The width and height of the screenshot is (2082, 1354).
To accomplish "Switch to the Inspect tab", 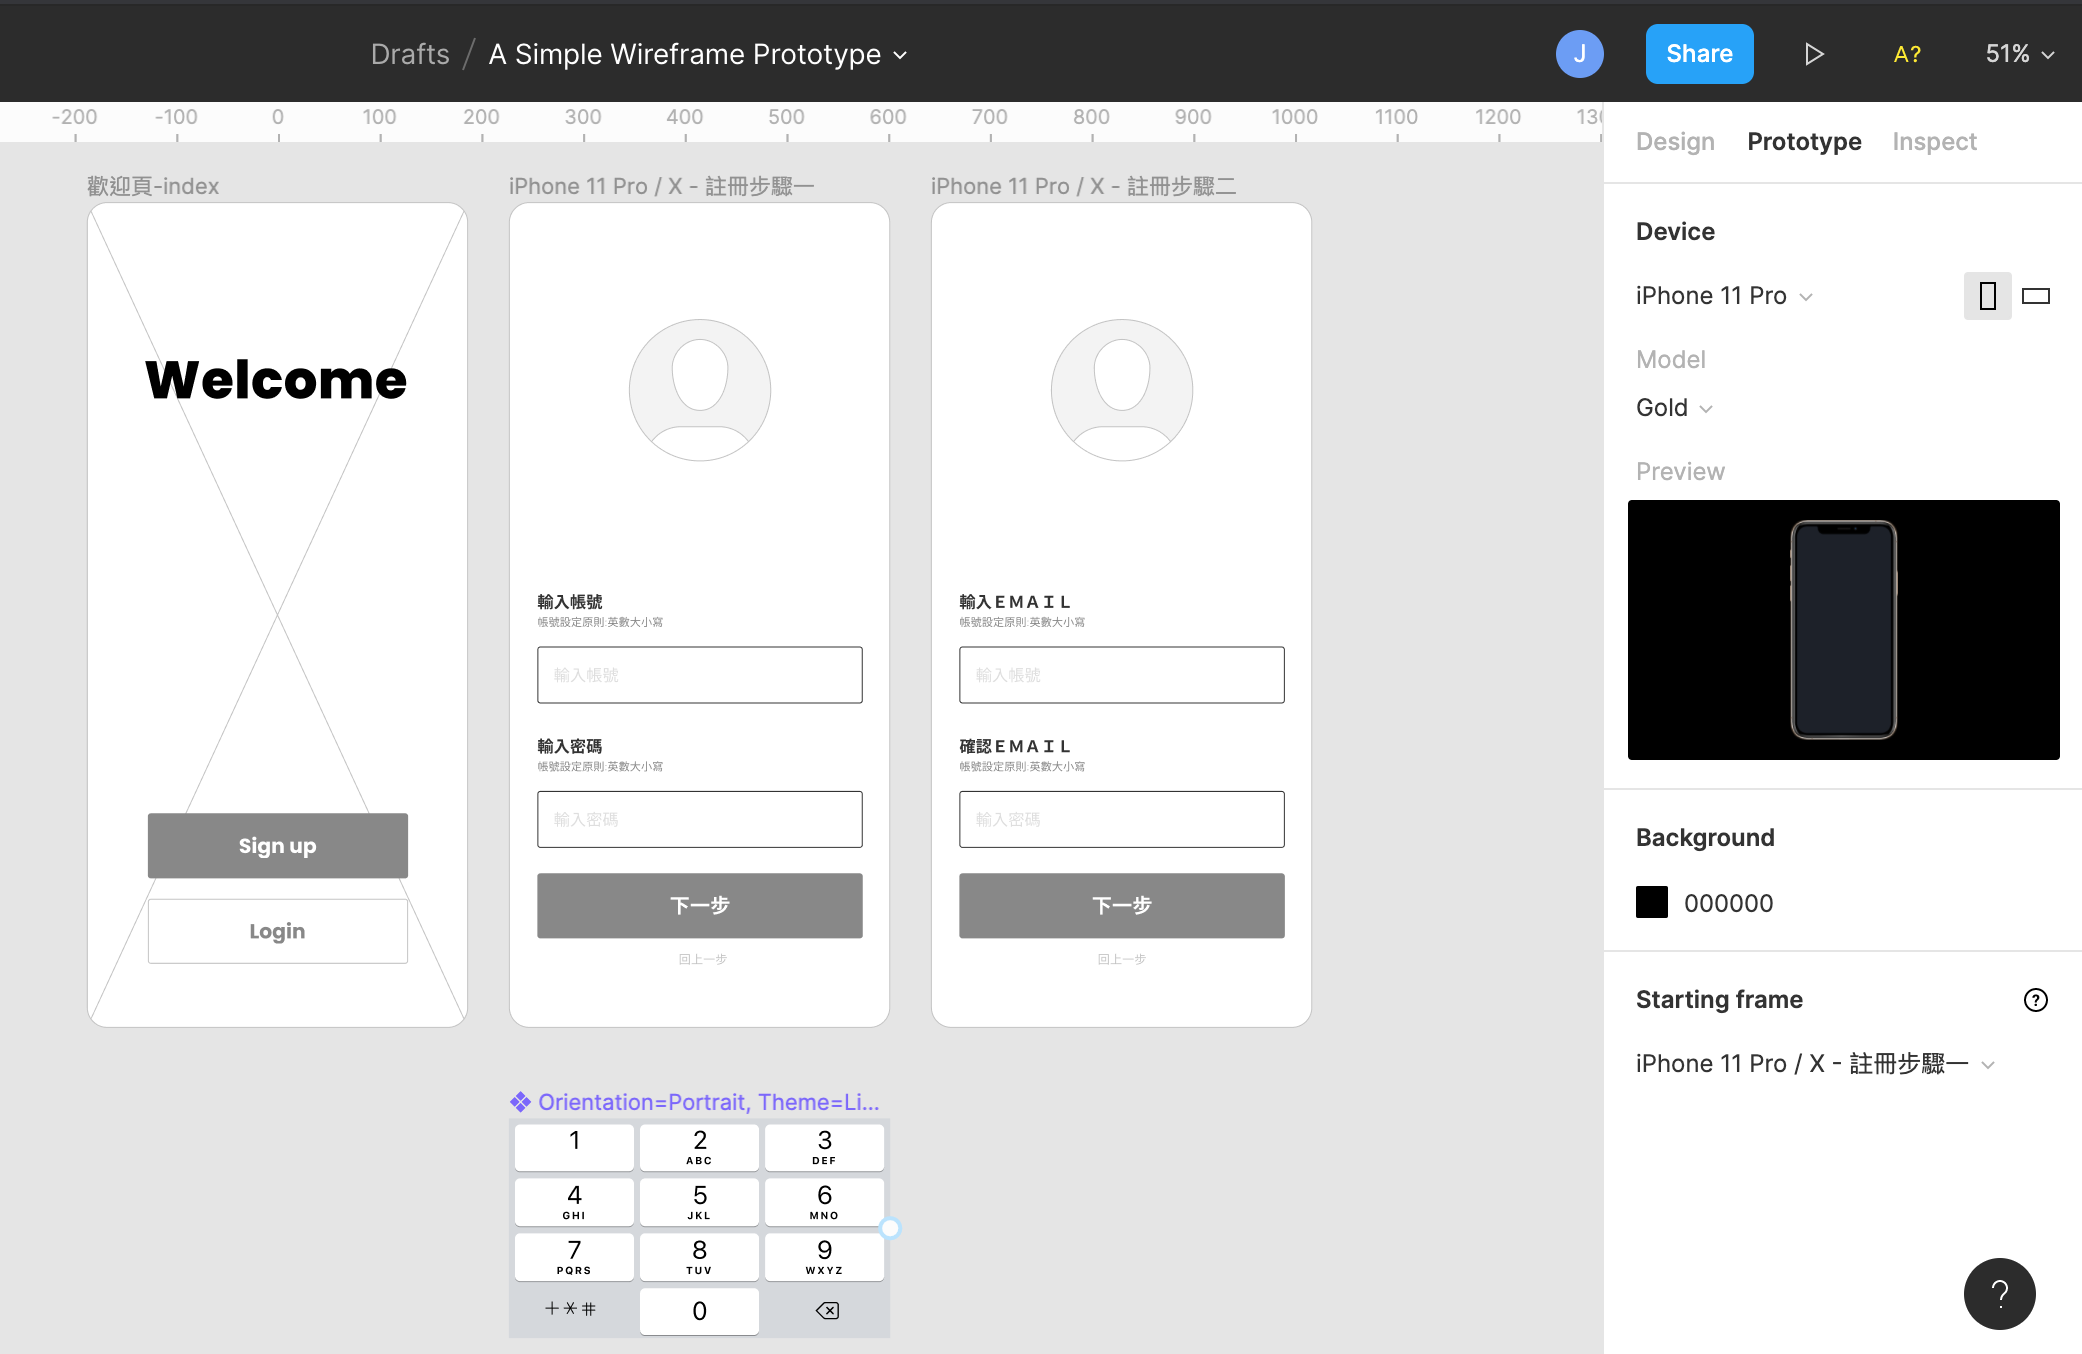I will (x=1934, y=142).
